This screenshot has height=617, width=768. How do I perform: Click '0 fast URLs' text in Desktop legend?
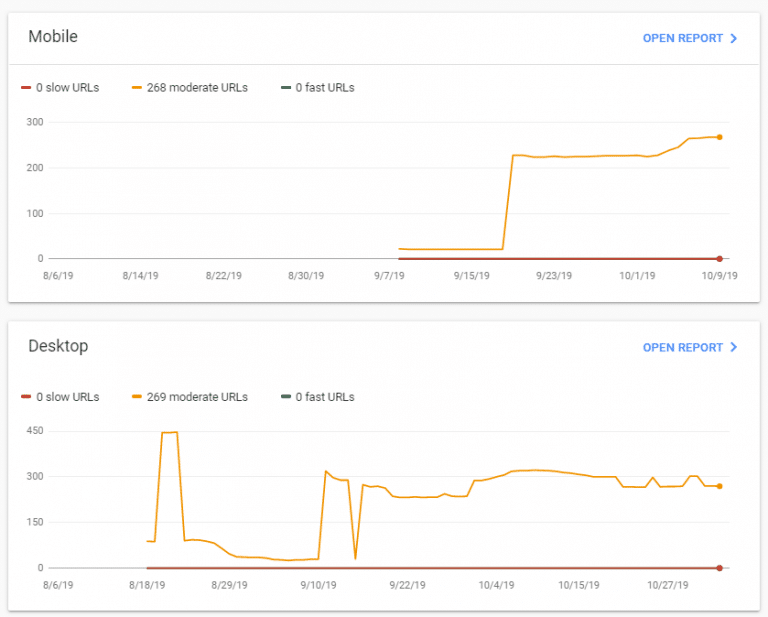(x=324, y=397)
